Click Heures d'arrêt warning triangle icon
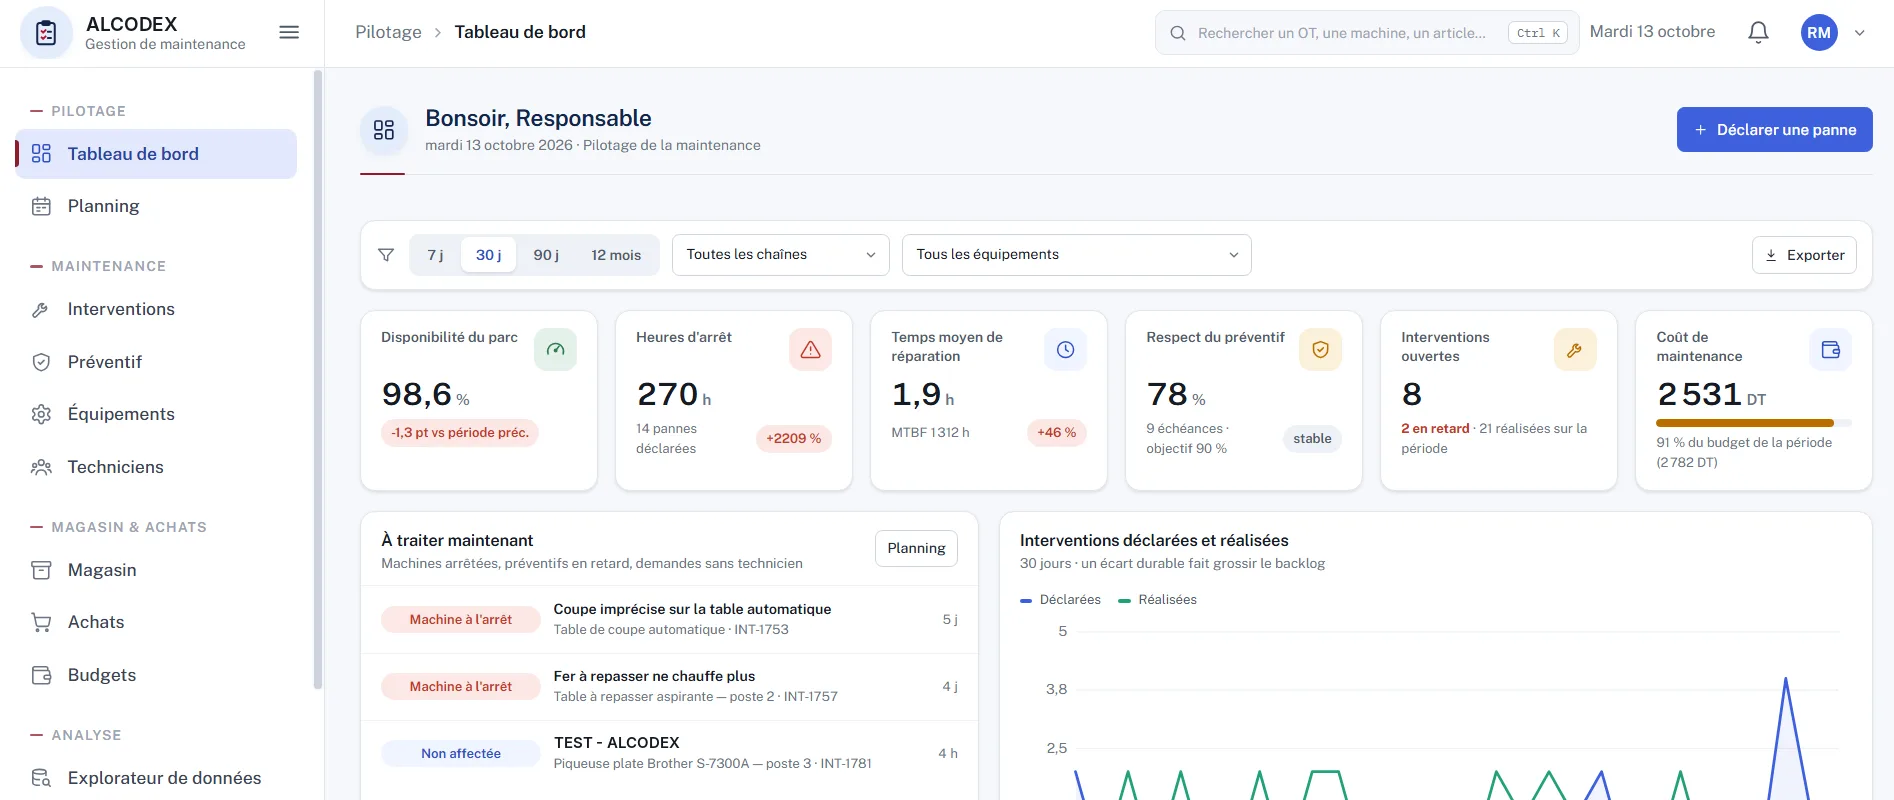 click(x=810, y=350)
